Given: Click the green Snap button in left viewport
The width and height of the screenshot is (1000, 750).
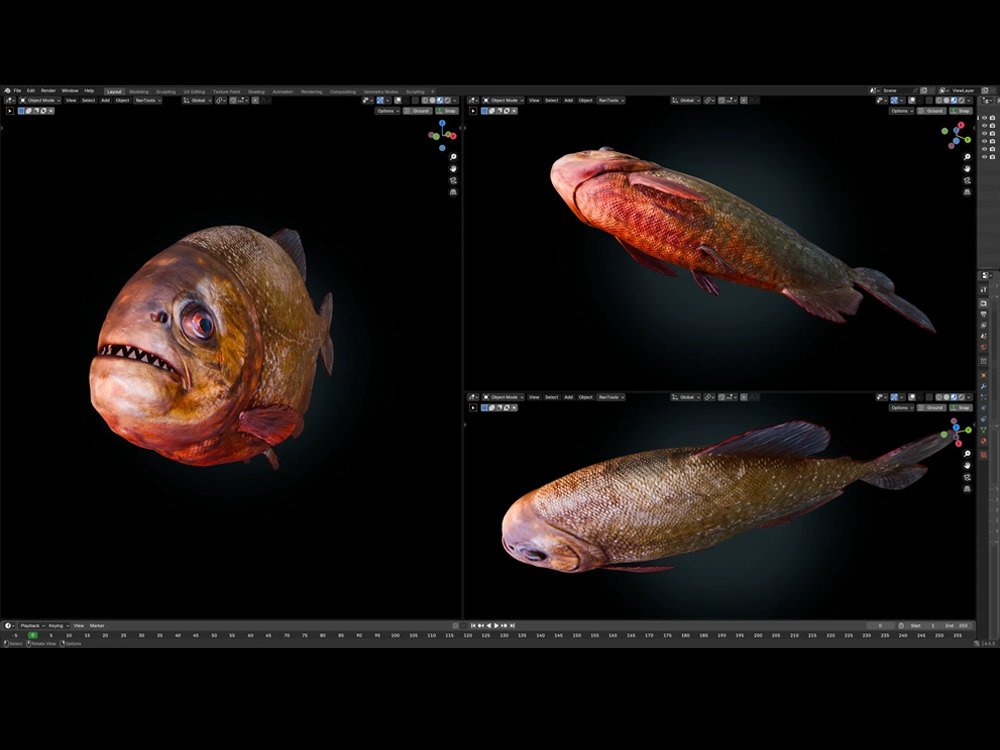Looking at the screenshot, I should (447, 111).
